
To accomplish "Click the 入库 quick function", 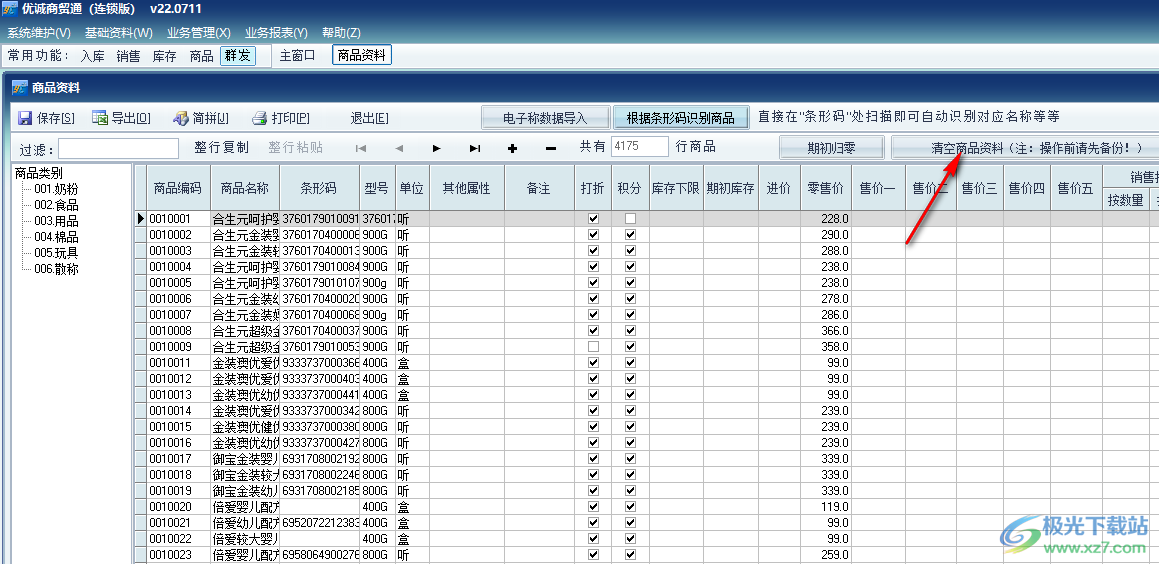I will 92,55.
